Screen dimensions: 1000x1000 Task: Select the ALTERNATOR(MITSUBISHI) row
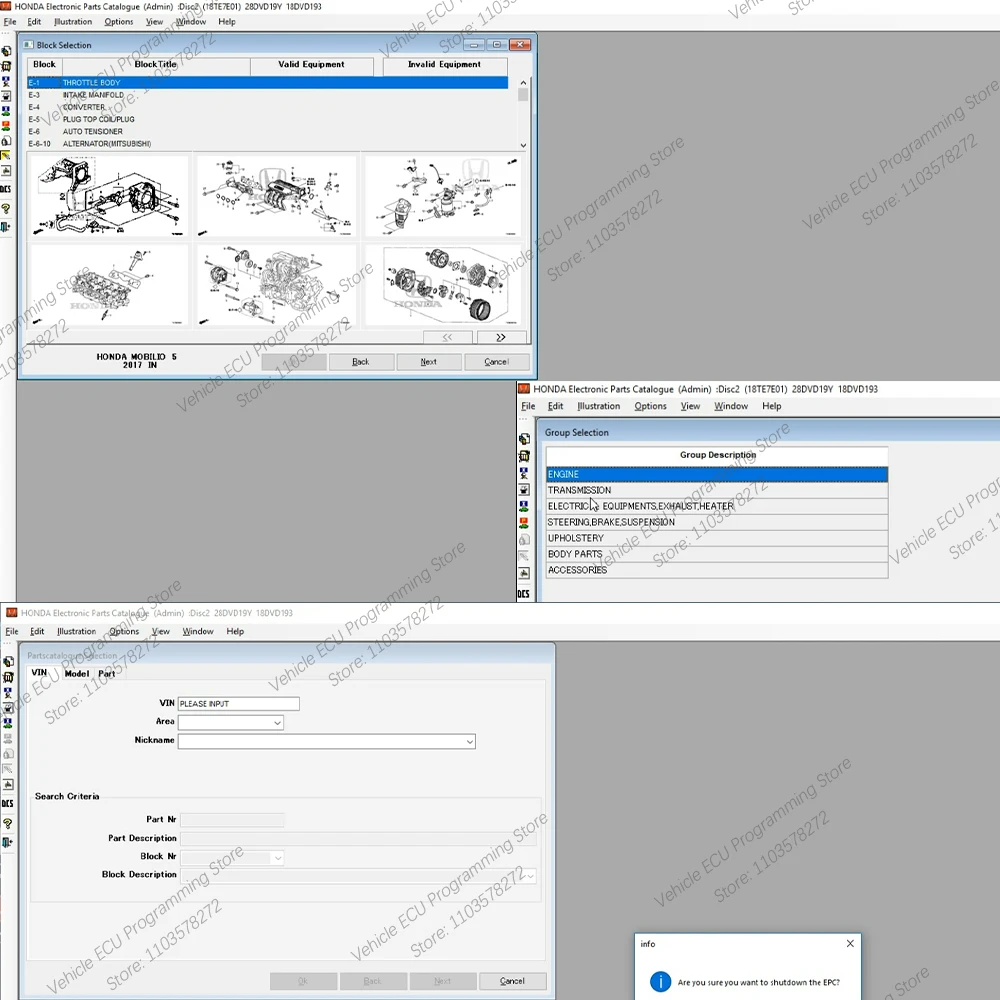tap(268, 143)
